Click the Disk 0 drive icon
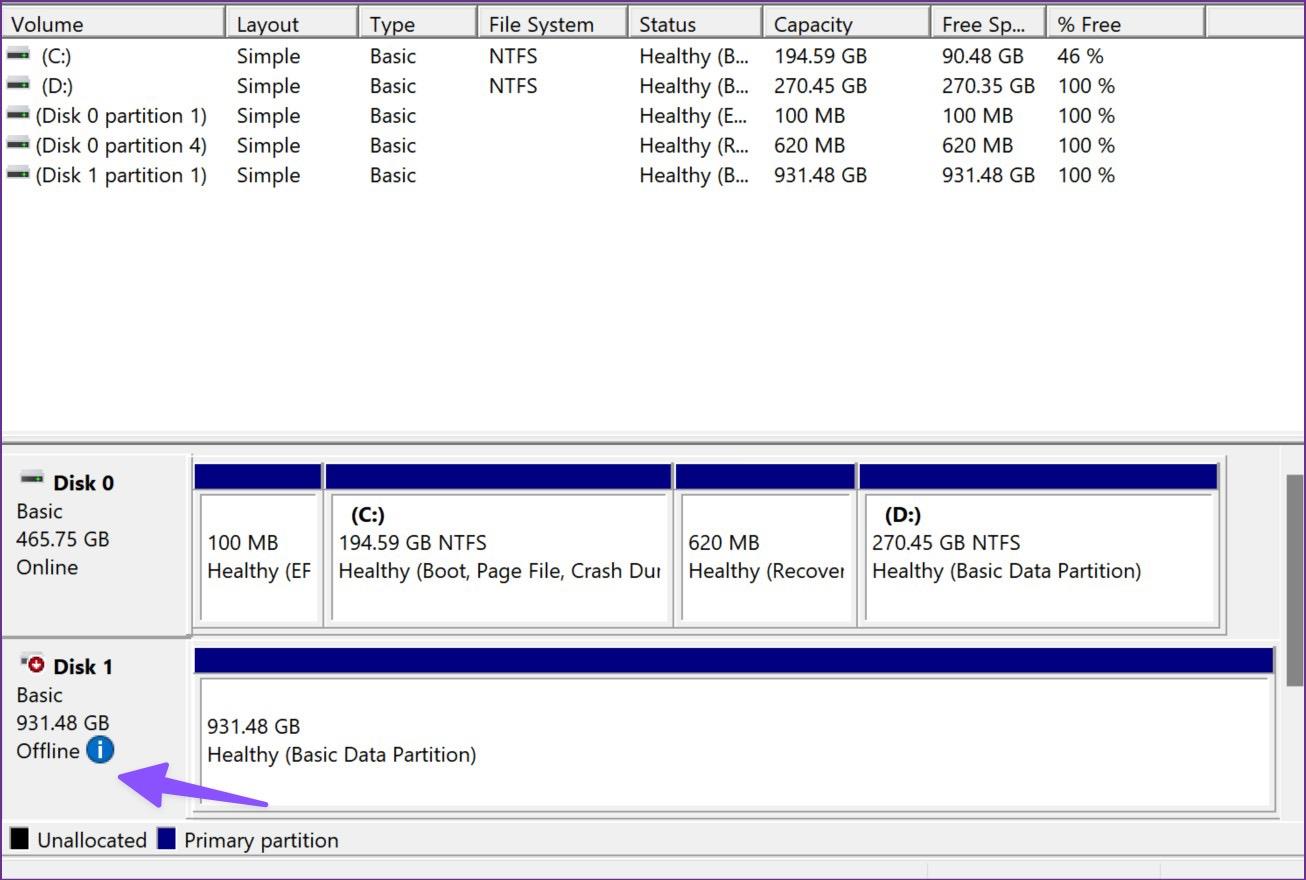Screen dimensions: 1306x880 point(31,480)
